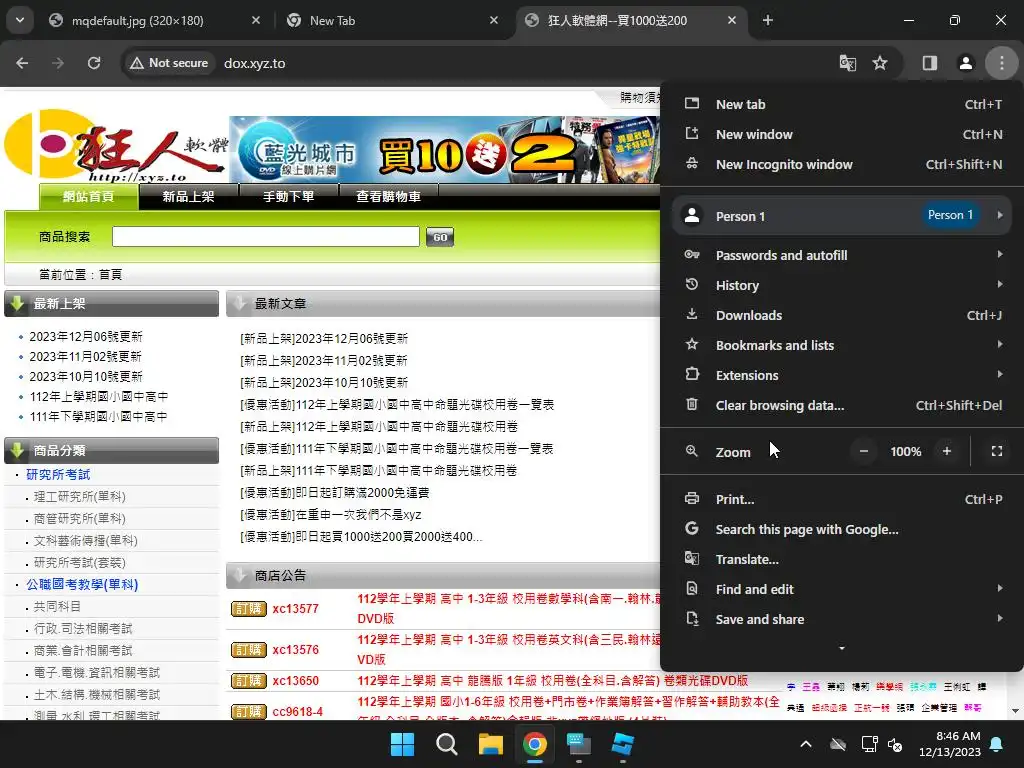Select New window menu entry

click(842, 135)
